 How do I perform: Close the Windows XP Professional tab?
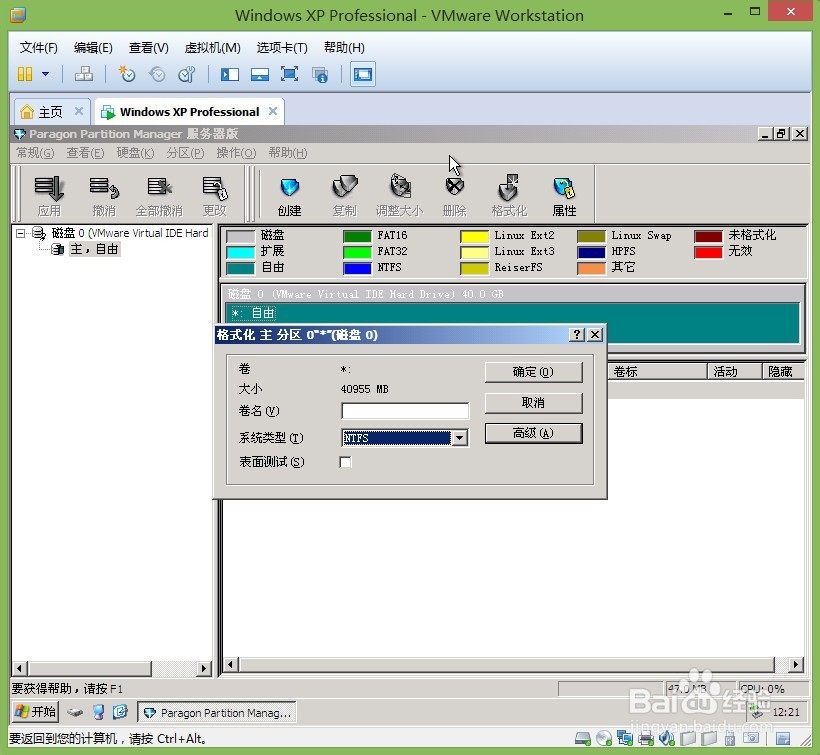click(272, 111)
